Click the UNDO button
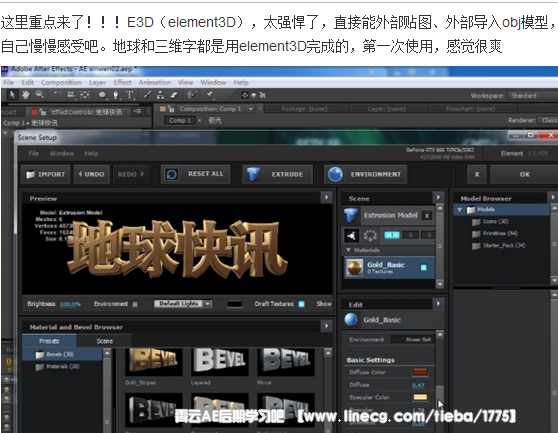 click(x=91, y=174)
